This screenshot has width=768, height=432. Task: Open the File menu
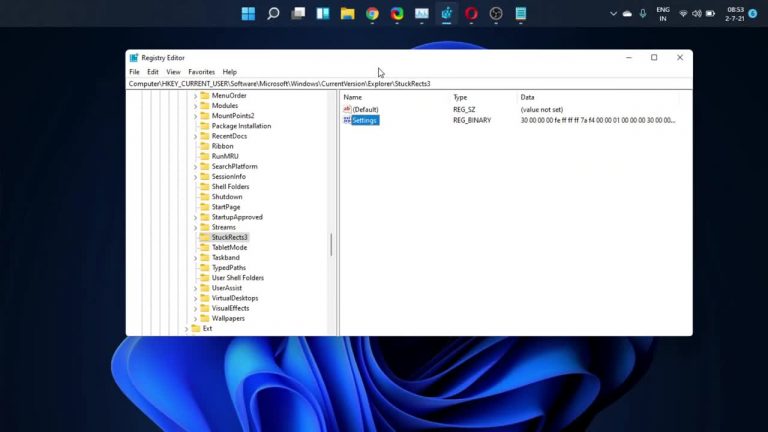(x=134, y=72)
